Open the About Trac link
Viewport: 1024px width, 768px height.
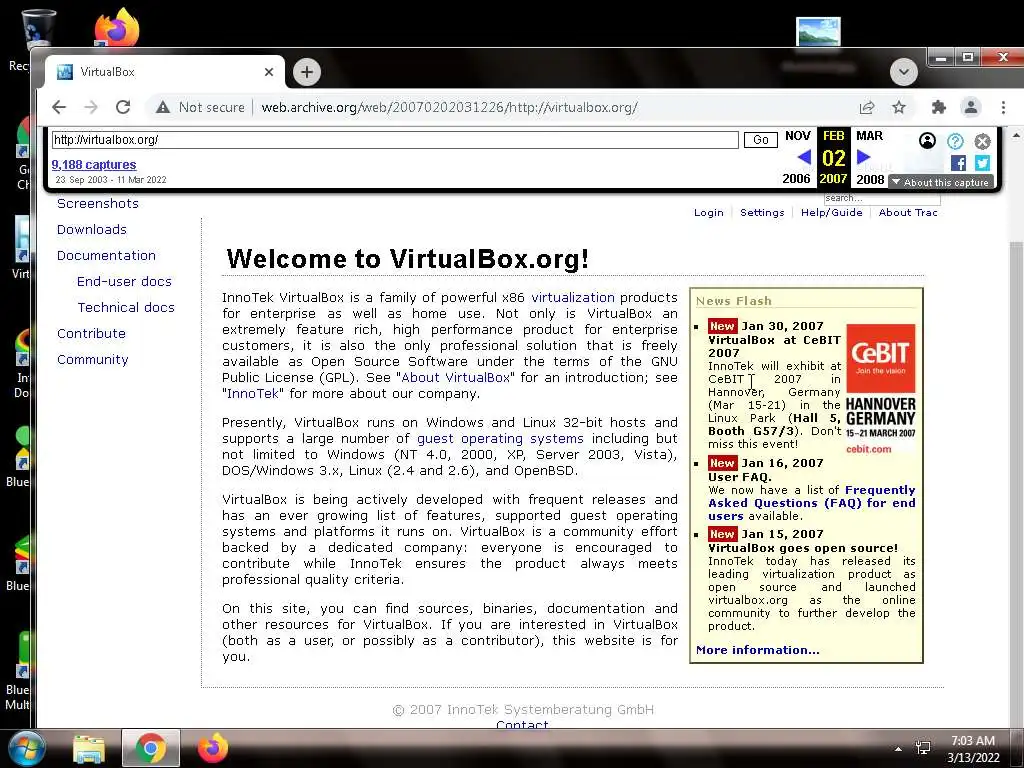point(908,212)
